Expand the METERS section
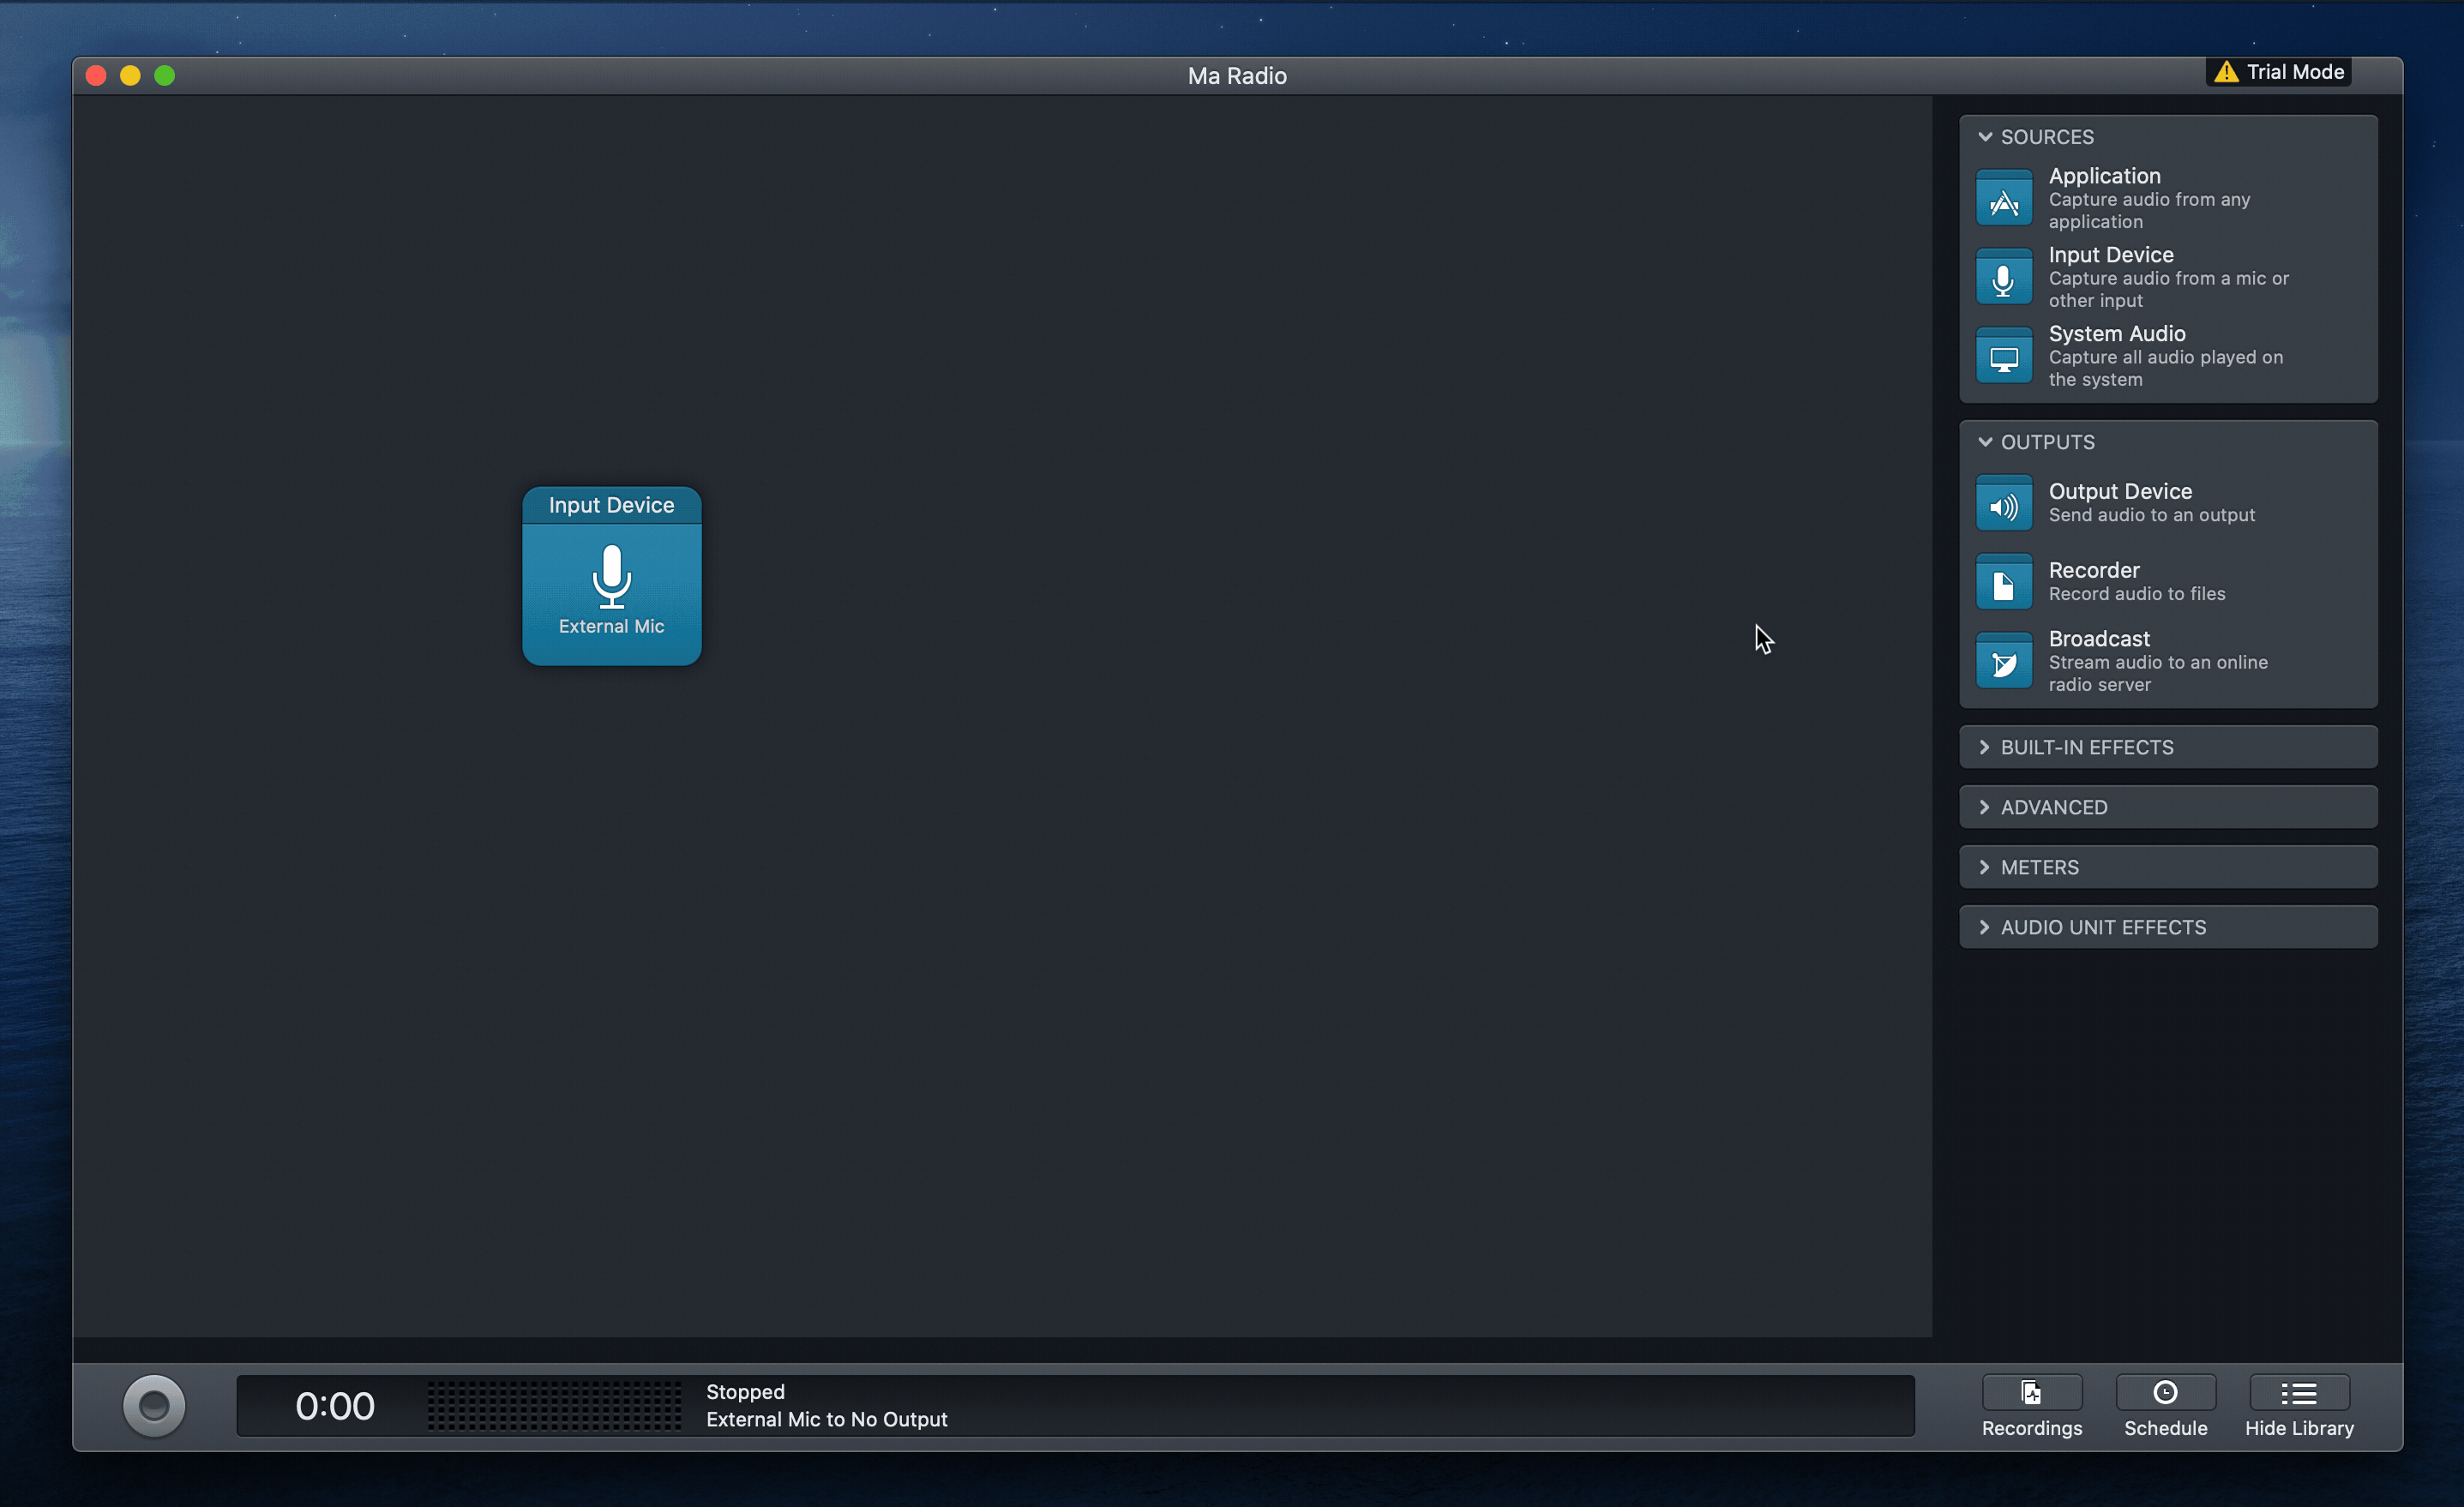 tap(2168, 867)
